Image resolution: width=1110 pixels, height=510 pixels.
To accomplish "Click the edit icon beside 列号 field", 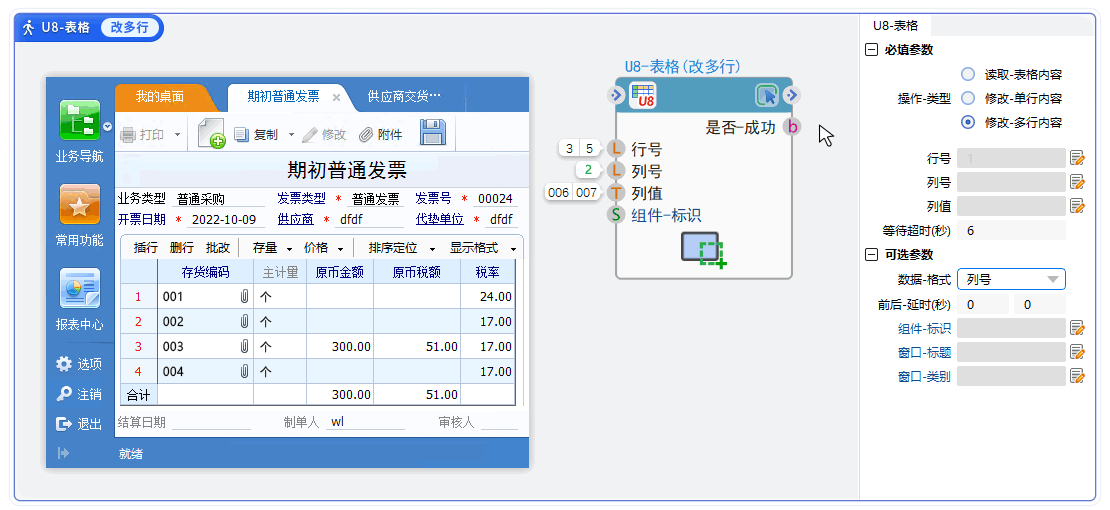I will point(1077,182).
